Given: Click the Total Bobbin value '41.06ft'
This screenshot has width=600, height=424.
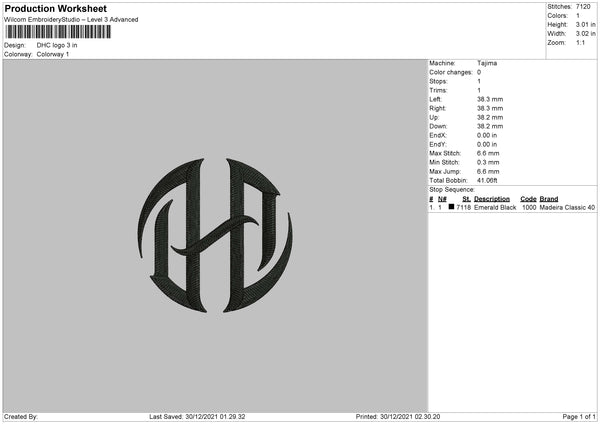Looking at the screenshot, I should tap(487, 181).
